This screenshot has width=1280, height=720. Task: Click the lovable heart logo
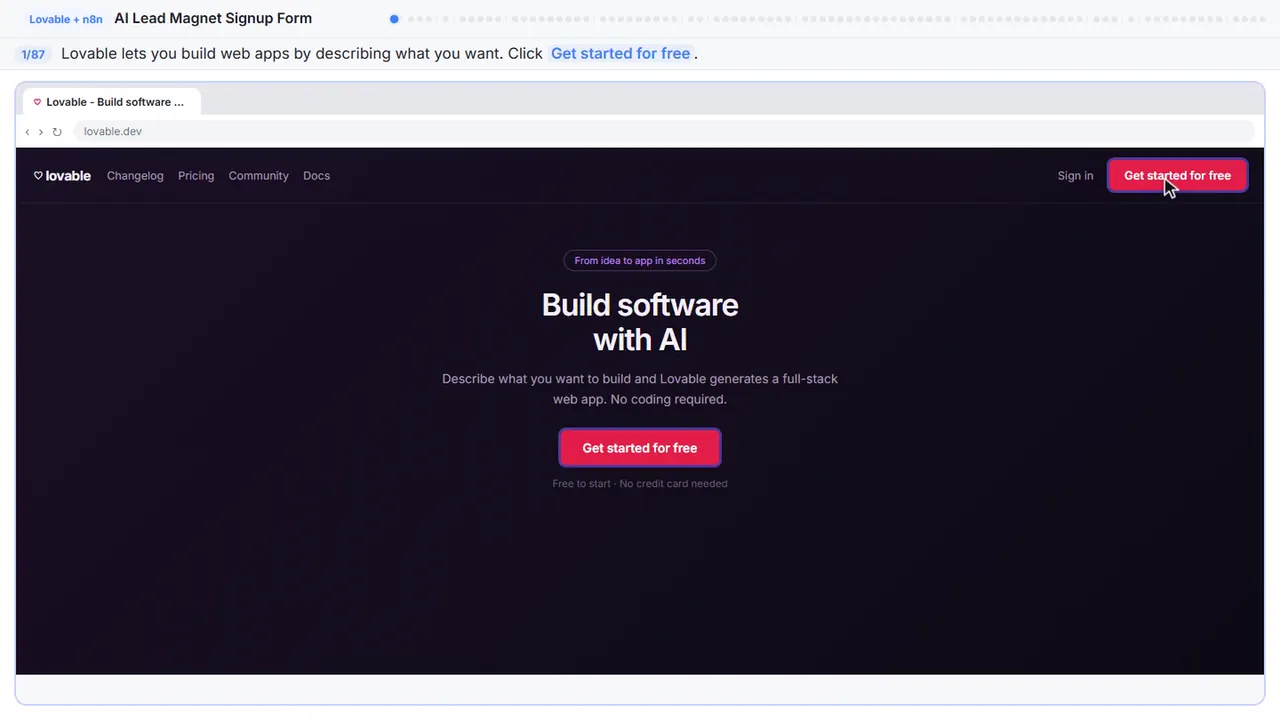click(x=62, y=176)
